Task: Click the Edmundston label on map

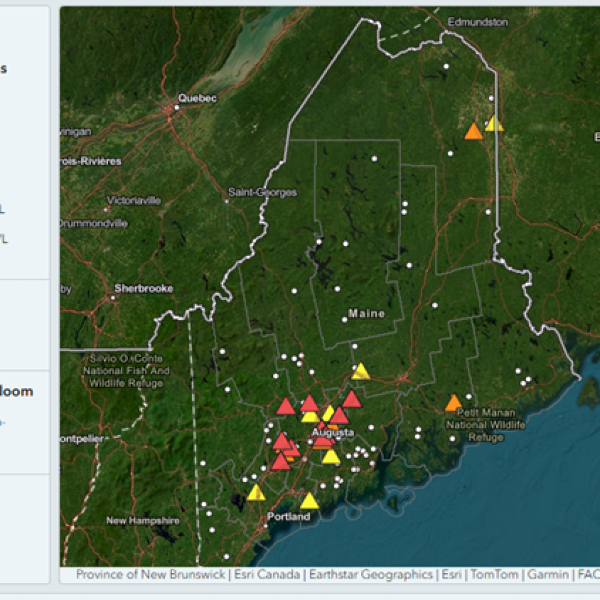Action: 478,22
